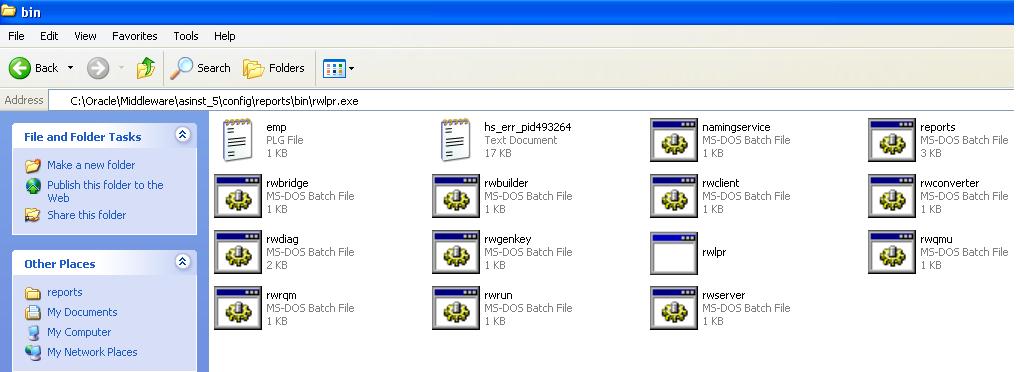
Task: Click the My Network Places icon
Action: coord(33,353)
